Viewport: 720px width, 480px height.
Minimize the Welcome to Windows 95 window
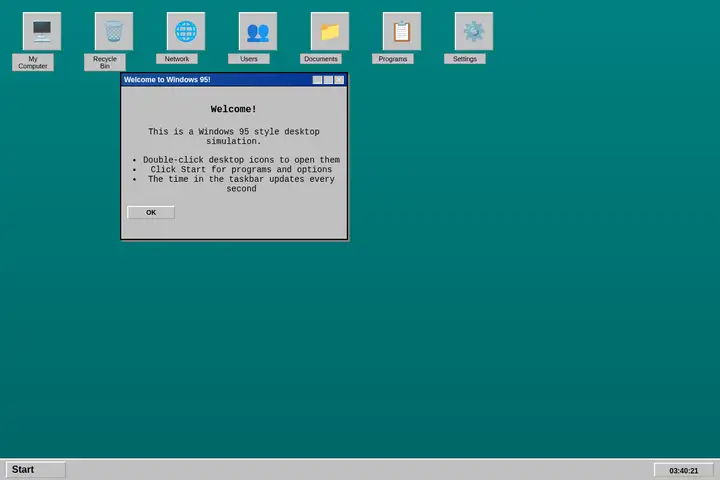(317, 80)
